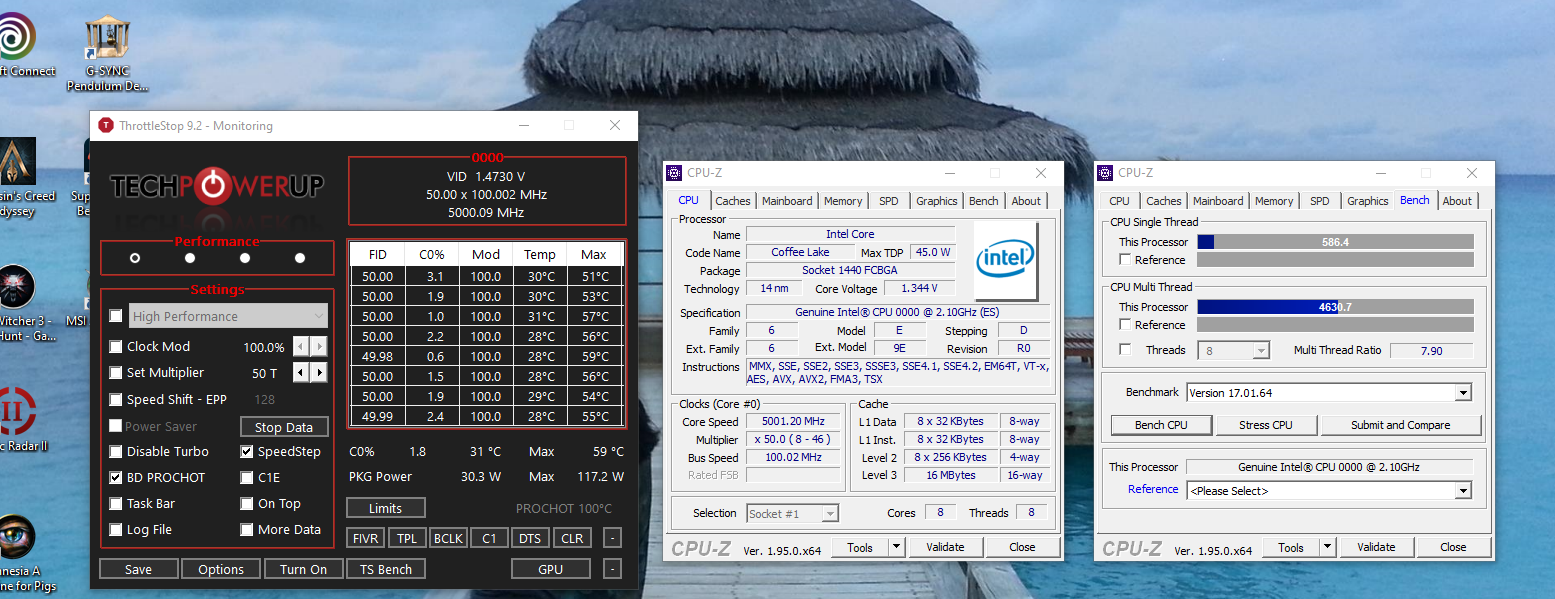Open the FIVR settings button
Image resolution: width=1555 pixels, height=599 pixels.
[x=365, y=538]
